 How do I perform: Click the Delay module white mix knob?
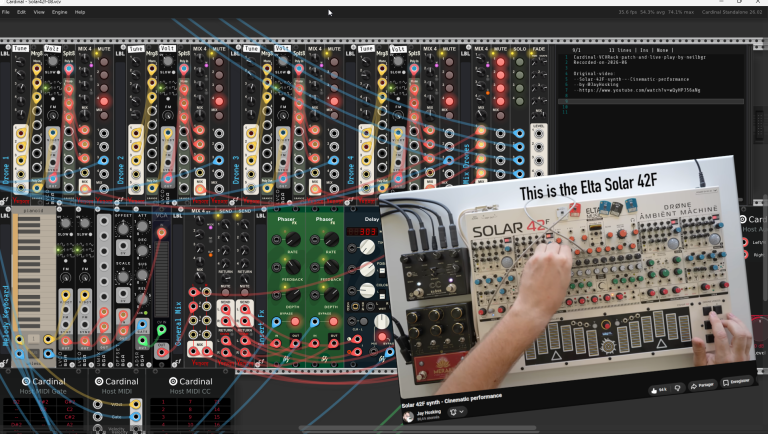tap(382, 321)
